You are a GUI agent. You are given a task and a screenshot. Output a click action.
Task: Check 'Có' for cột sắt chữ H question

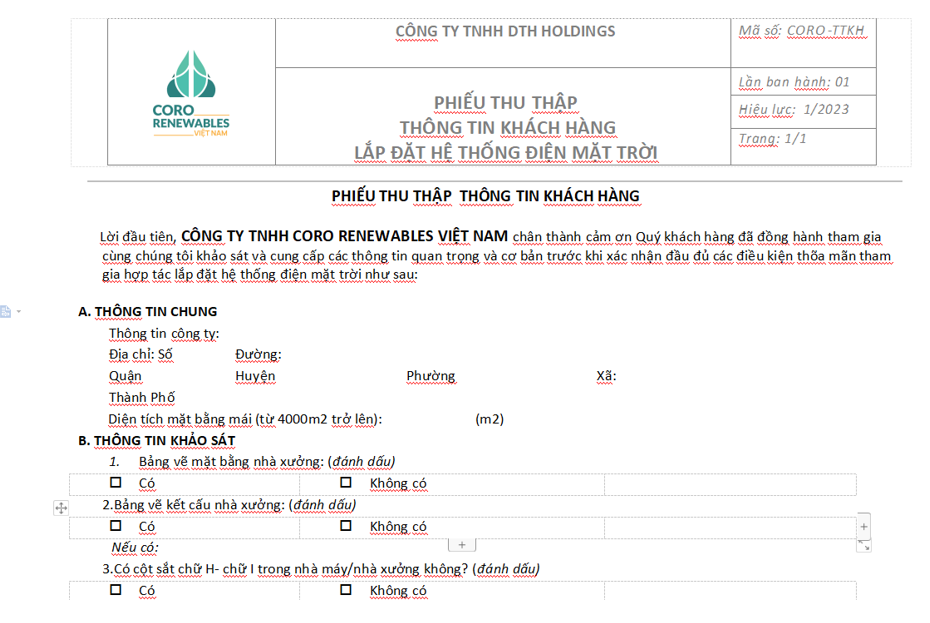coord(116,590)
